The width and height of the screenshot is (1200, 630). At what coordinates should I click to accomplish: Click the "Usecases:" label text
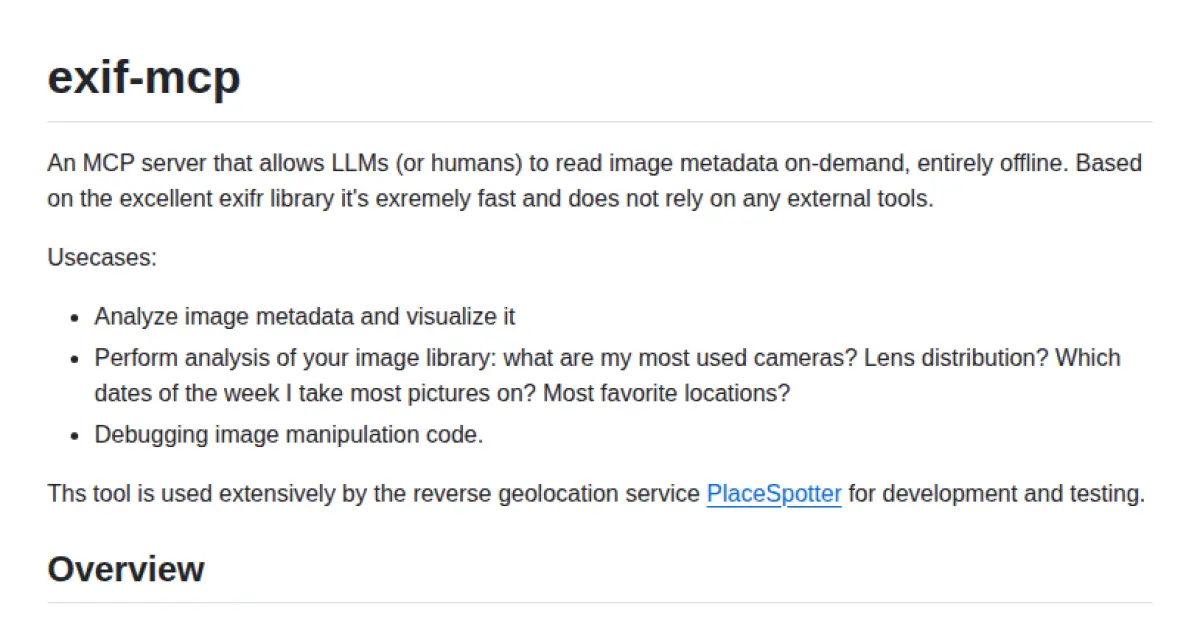[x=102, y=257]
